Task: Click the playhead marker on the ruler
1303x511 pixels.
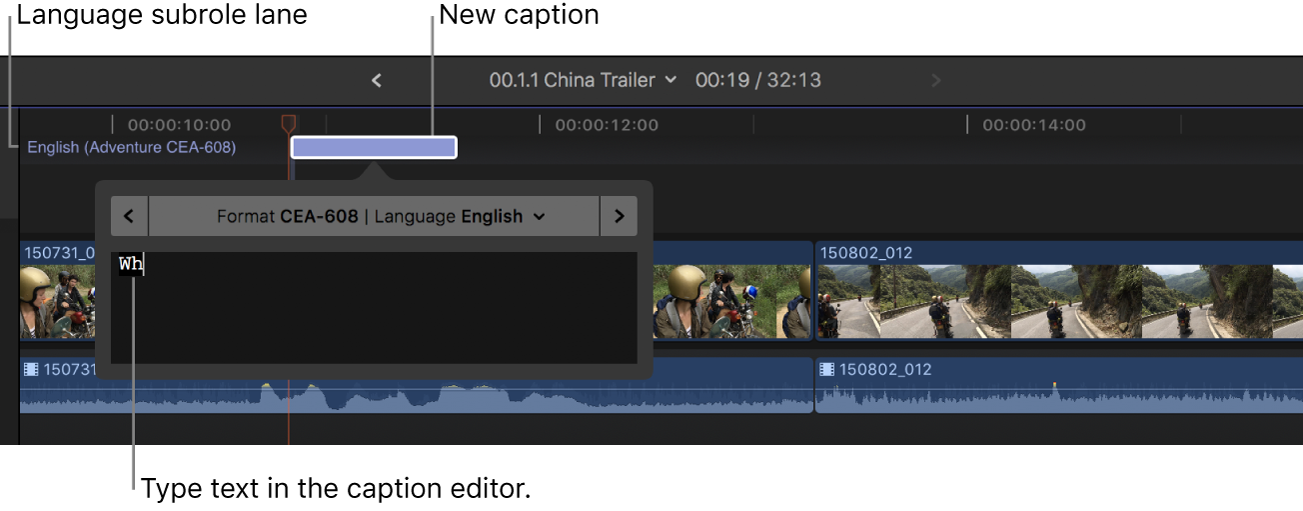Action: point(288,124)
